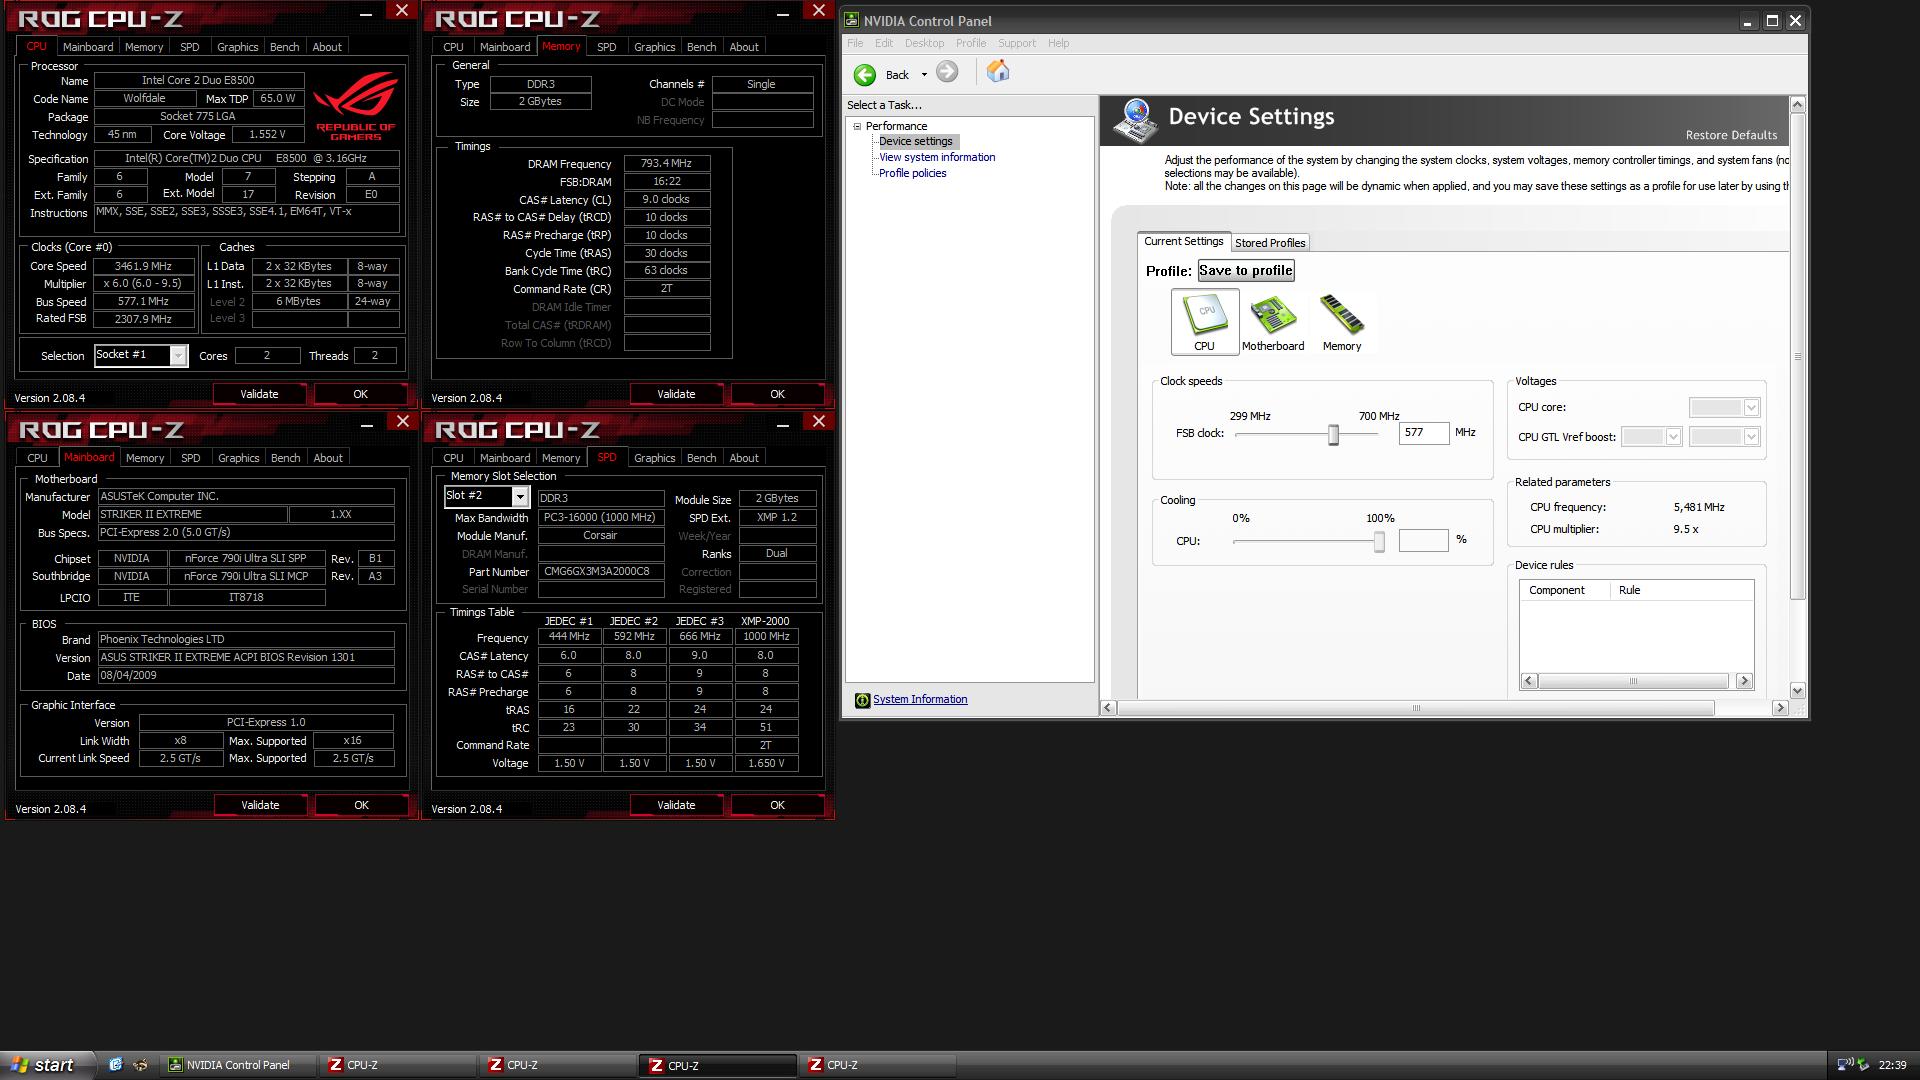Collapse the Performance tree node
The width and height of the screenshot is (1920, 1080).
click(x=857, y=126)
